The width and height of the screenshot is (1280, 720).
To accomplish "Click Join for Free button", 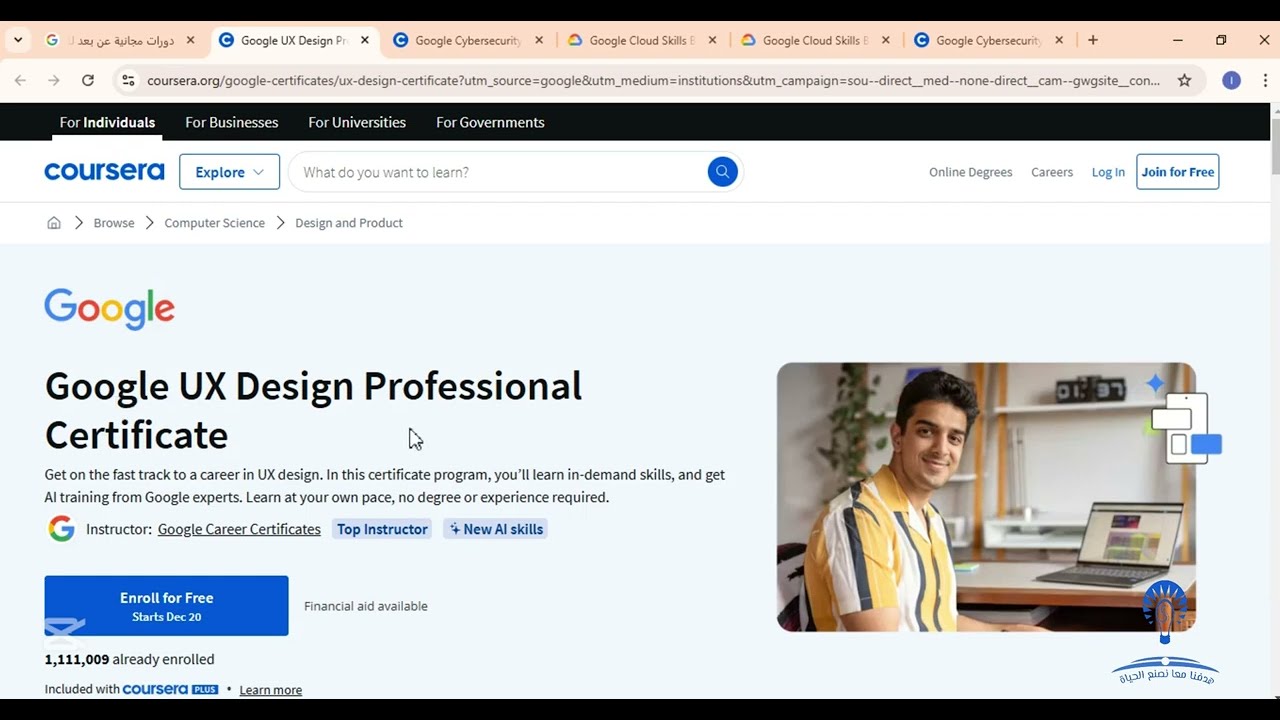I will [x=1178, y=172].
